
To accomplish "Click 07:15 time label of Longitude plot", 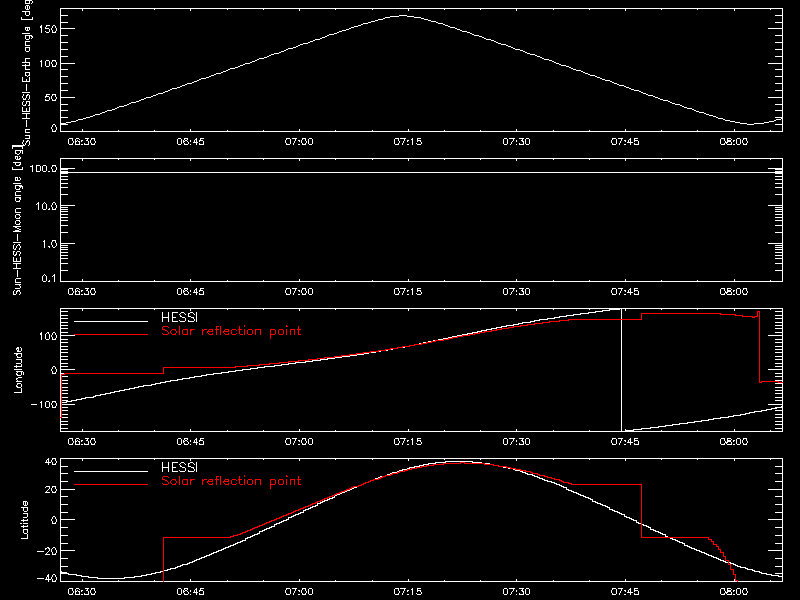I will tap(408, 441).
